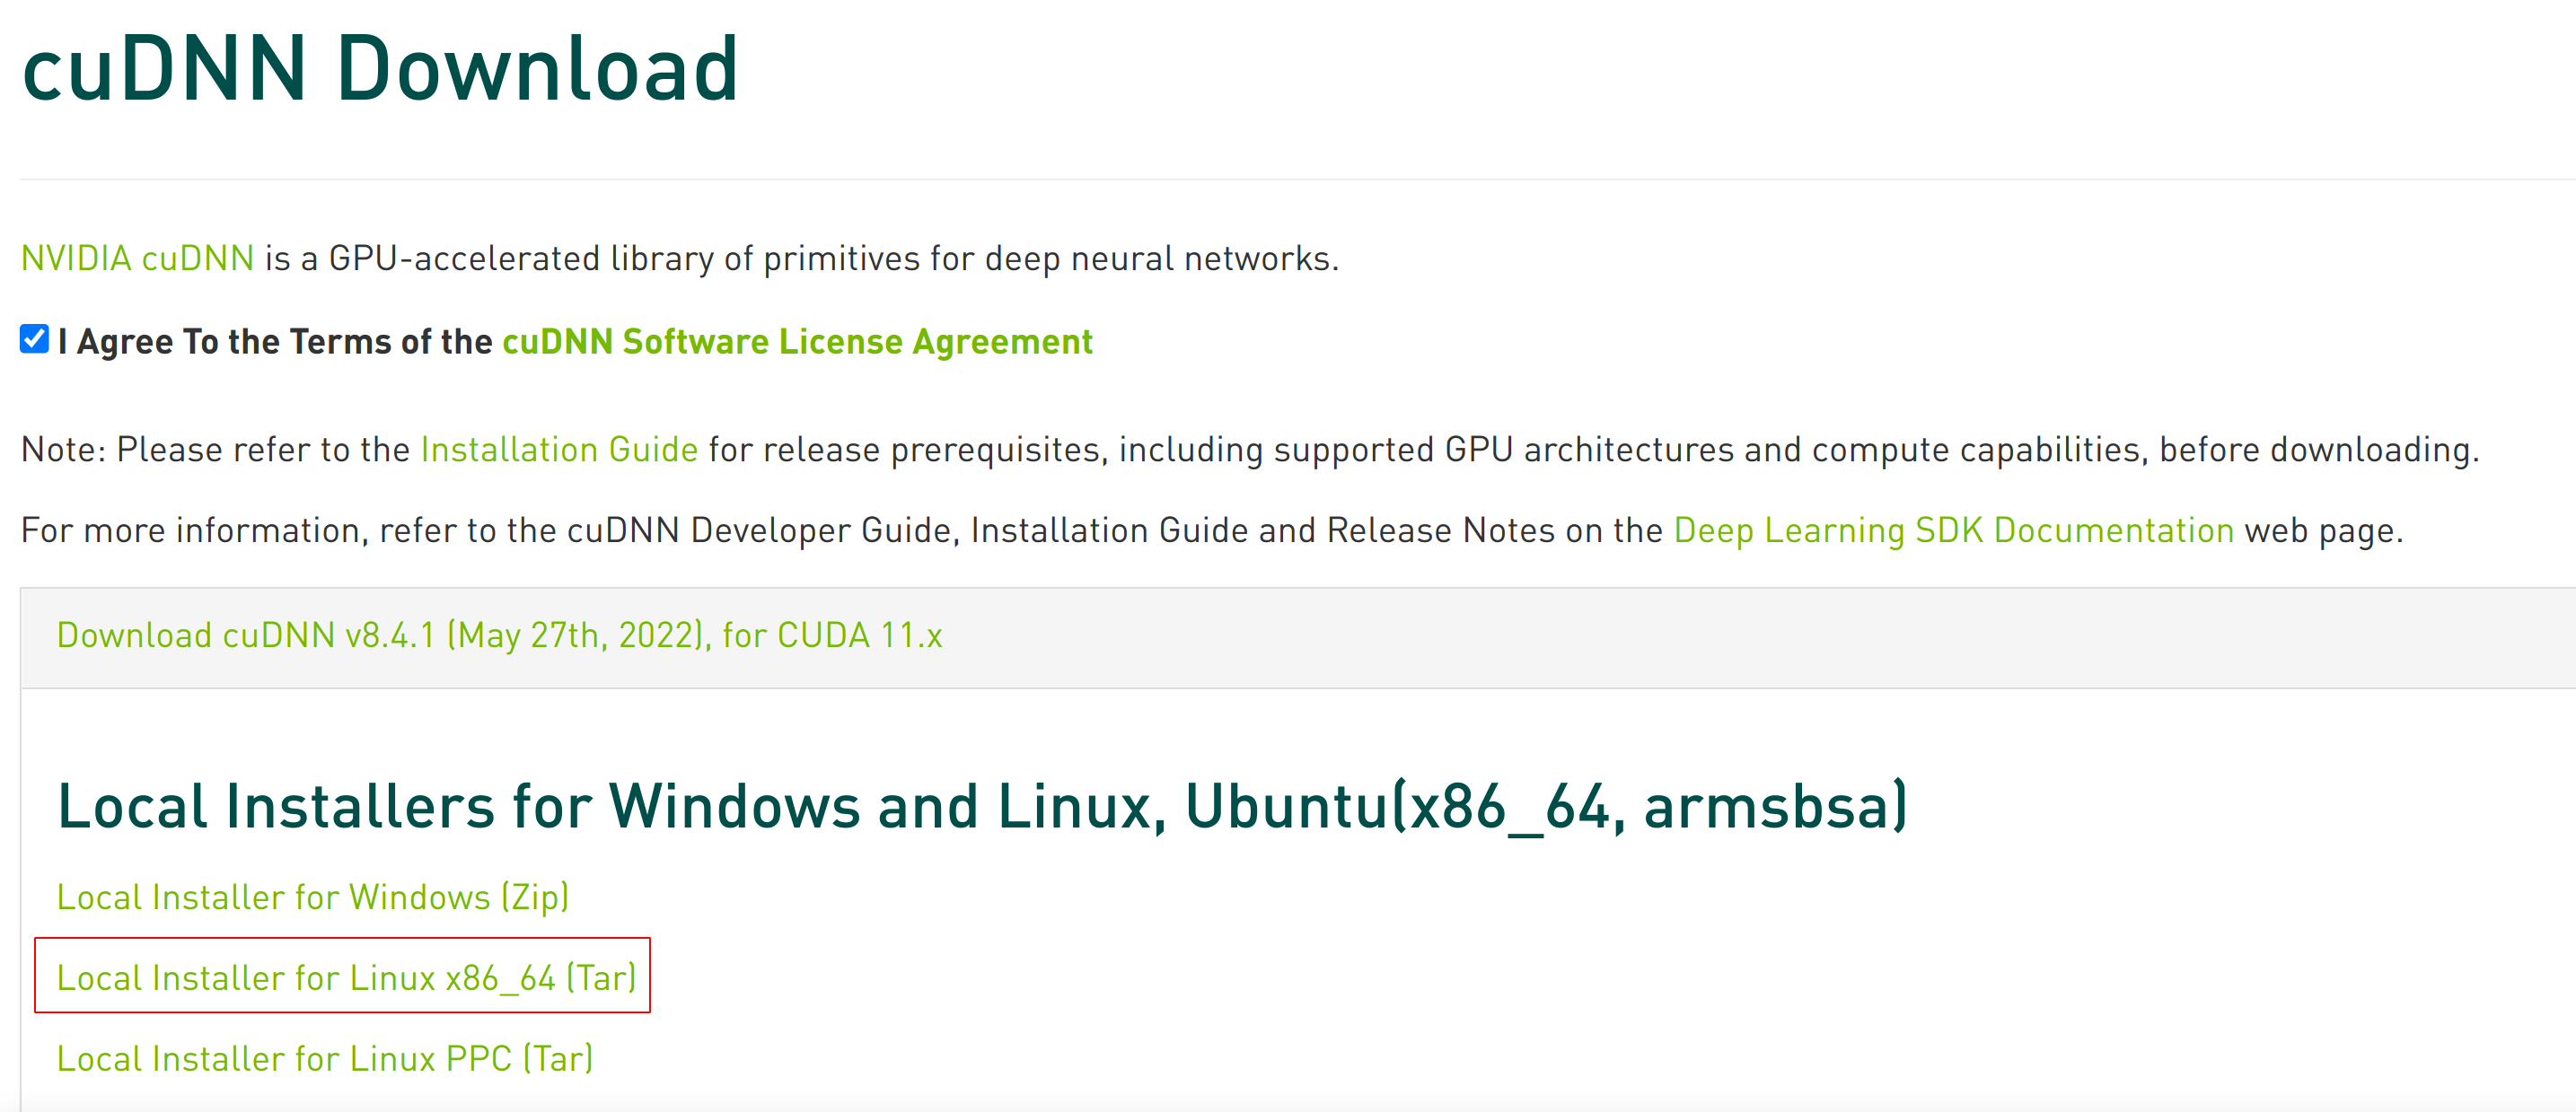The height and width of the screenshot is (1112, 2576).
Task: Download Local Installer for Windows (Zip)
Action: (x=313, y=897)
